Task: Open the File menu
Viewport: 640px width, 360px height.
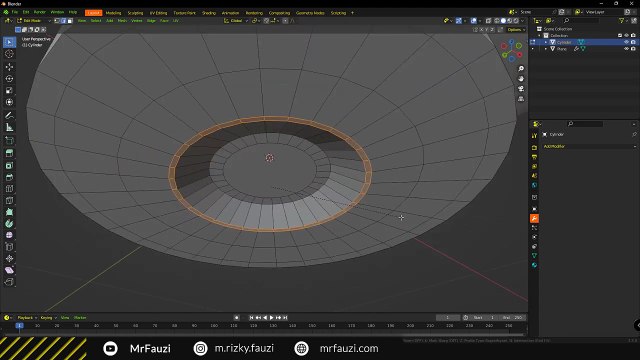Action: click(x=15, y=12)
